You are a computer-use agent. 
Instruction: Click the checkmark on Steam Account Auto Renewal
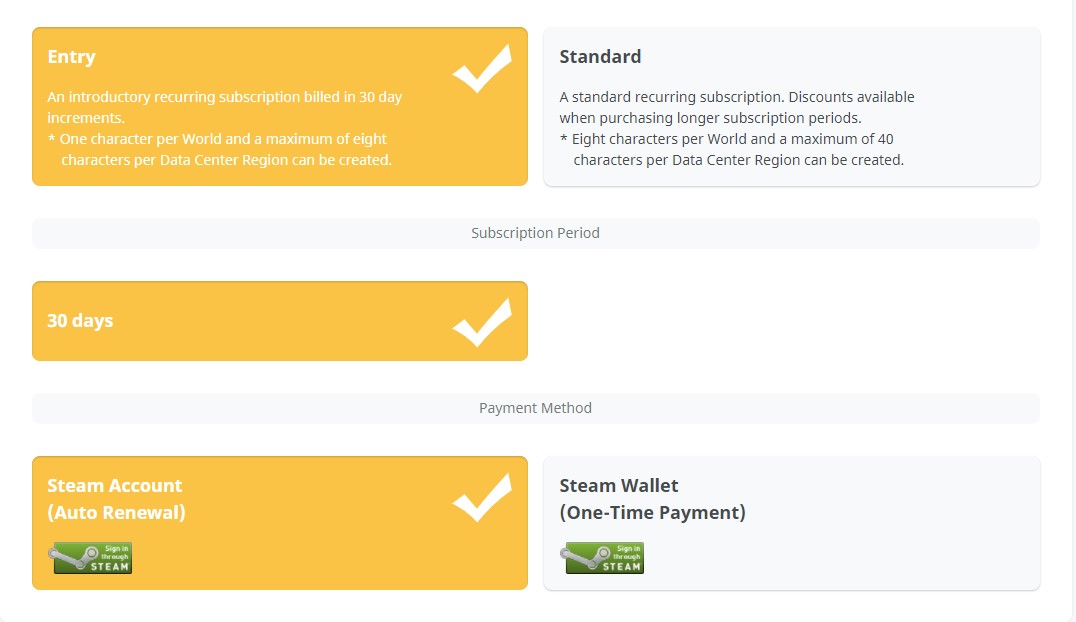coord(482,498)
